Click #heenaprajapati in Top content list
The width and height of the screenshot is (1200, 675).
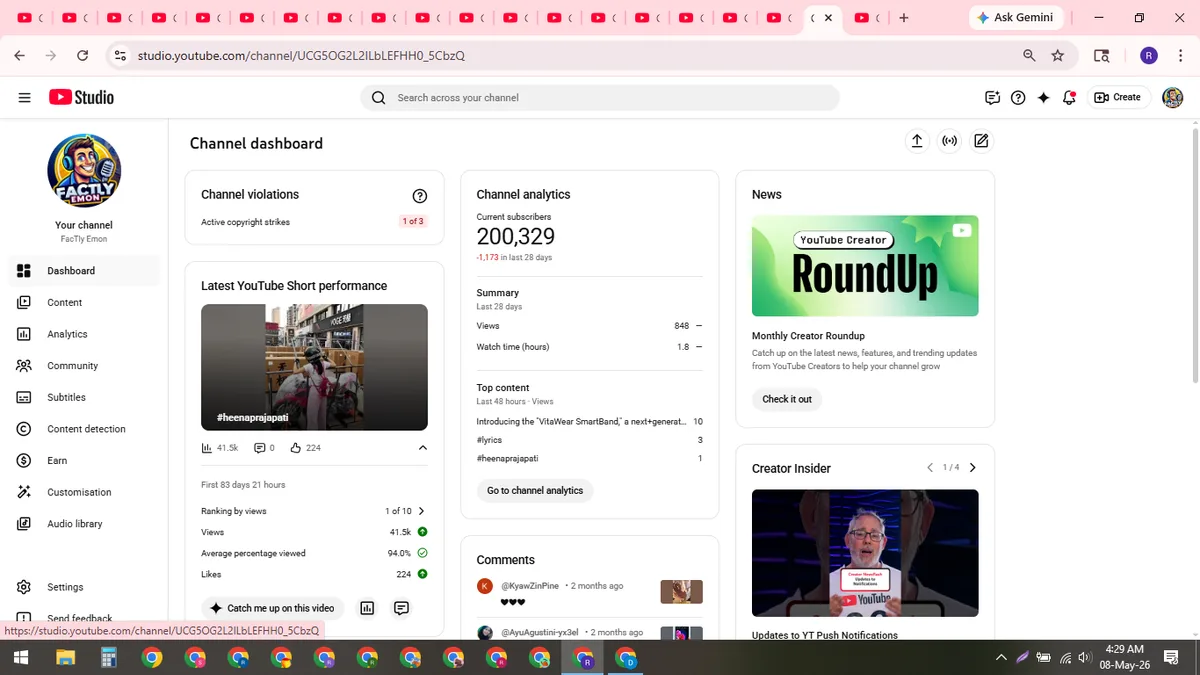coord(507,458)
